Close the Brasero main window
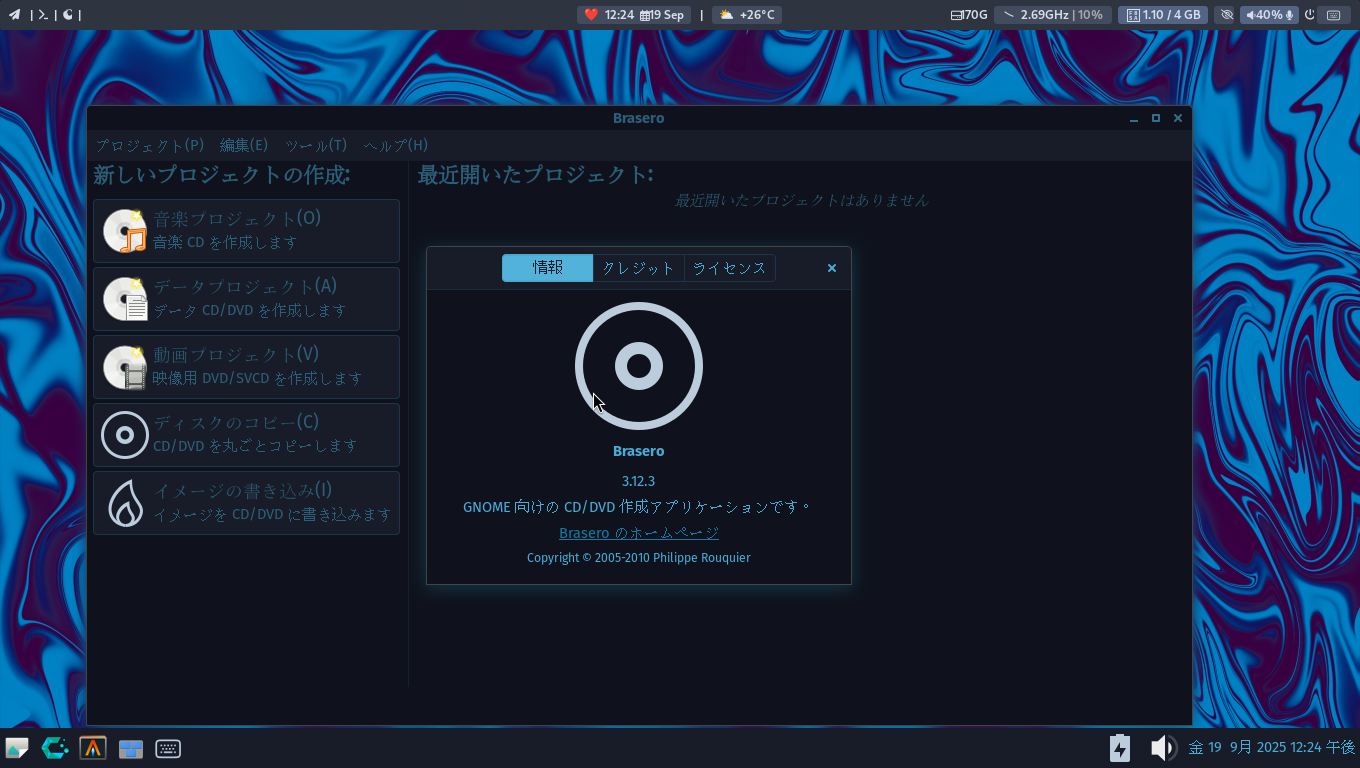Screen dimensions: 1360x768 click(x=1178, y=118)
